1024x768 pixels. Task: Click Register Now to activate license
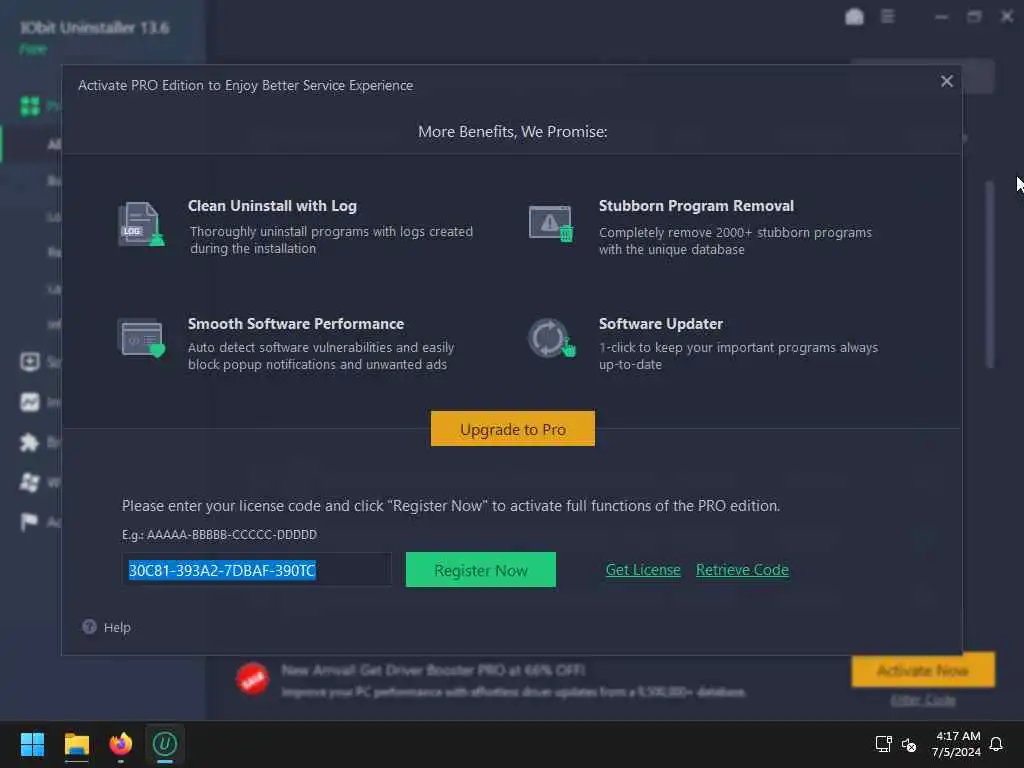481,569
